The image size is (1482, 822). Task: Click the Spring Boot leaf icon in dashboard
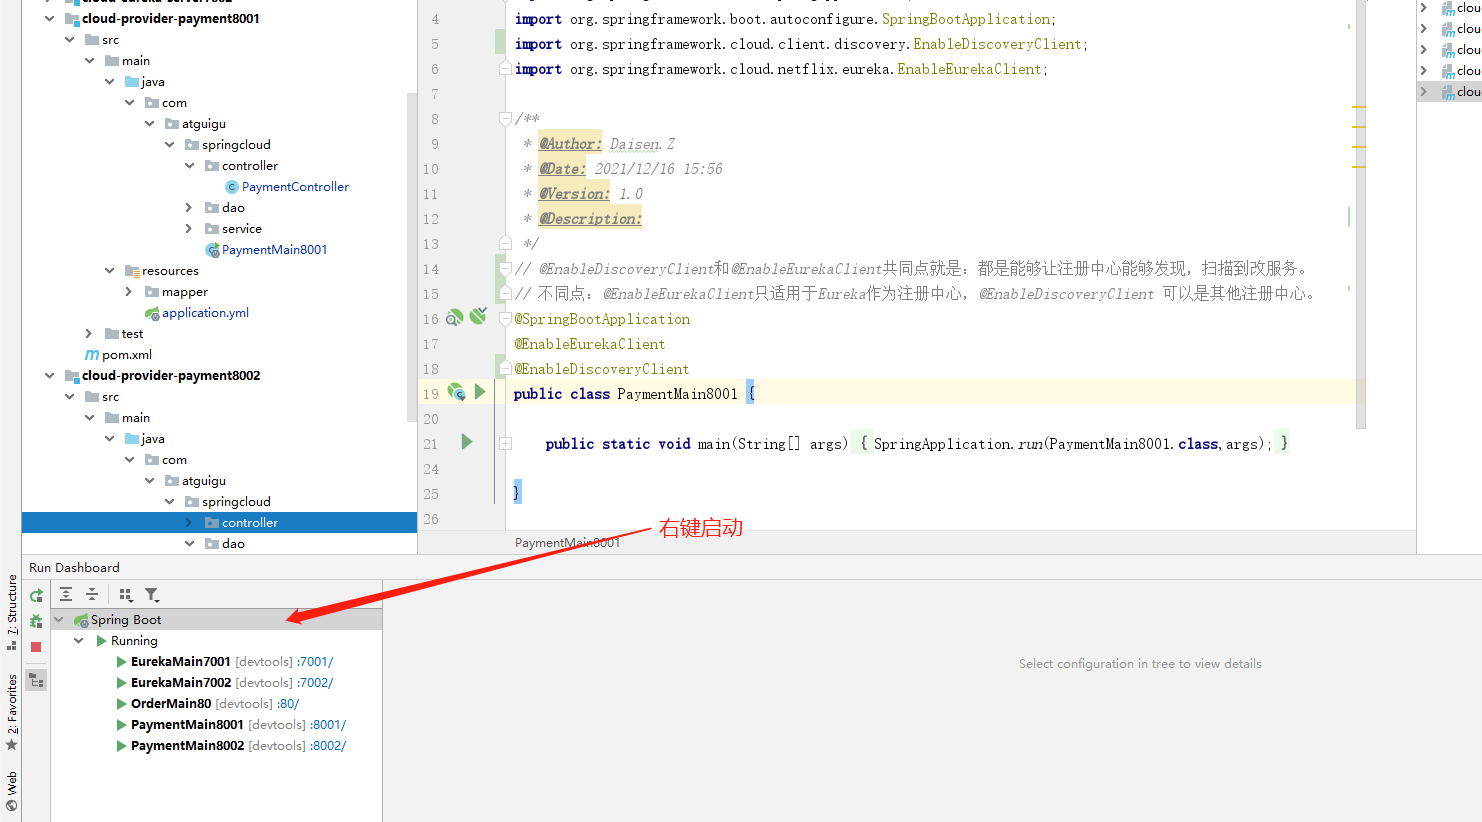[81, 620]
